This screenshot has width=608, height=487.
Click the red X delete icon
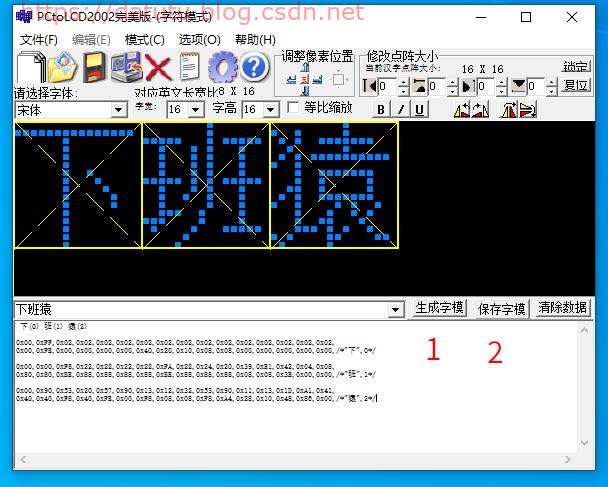[x=158, y=68]
